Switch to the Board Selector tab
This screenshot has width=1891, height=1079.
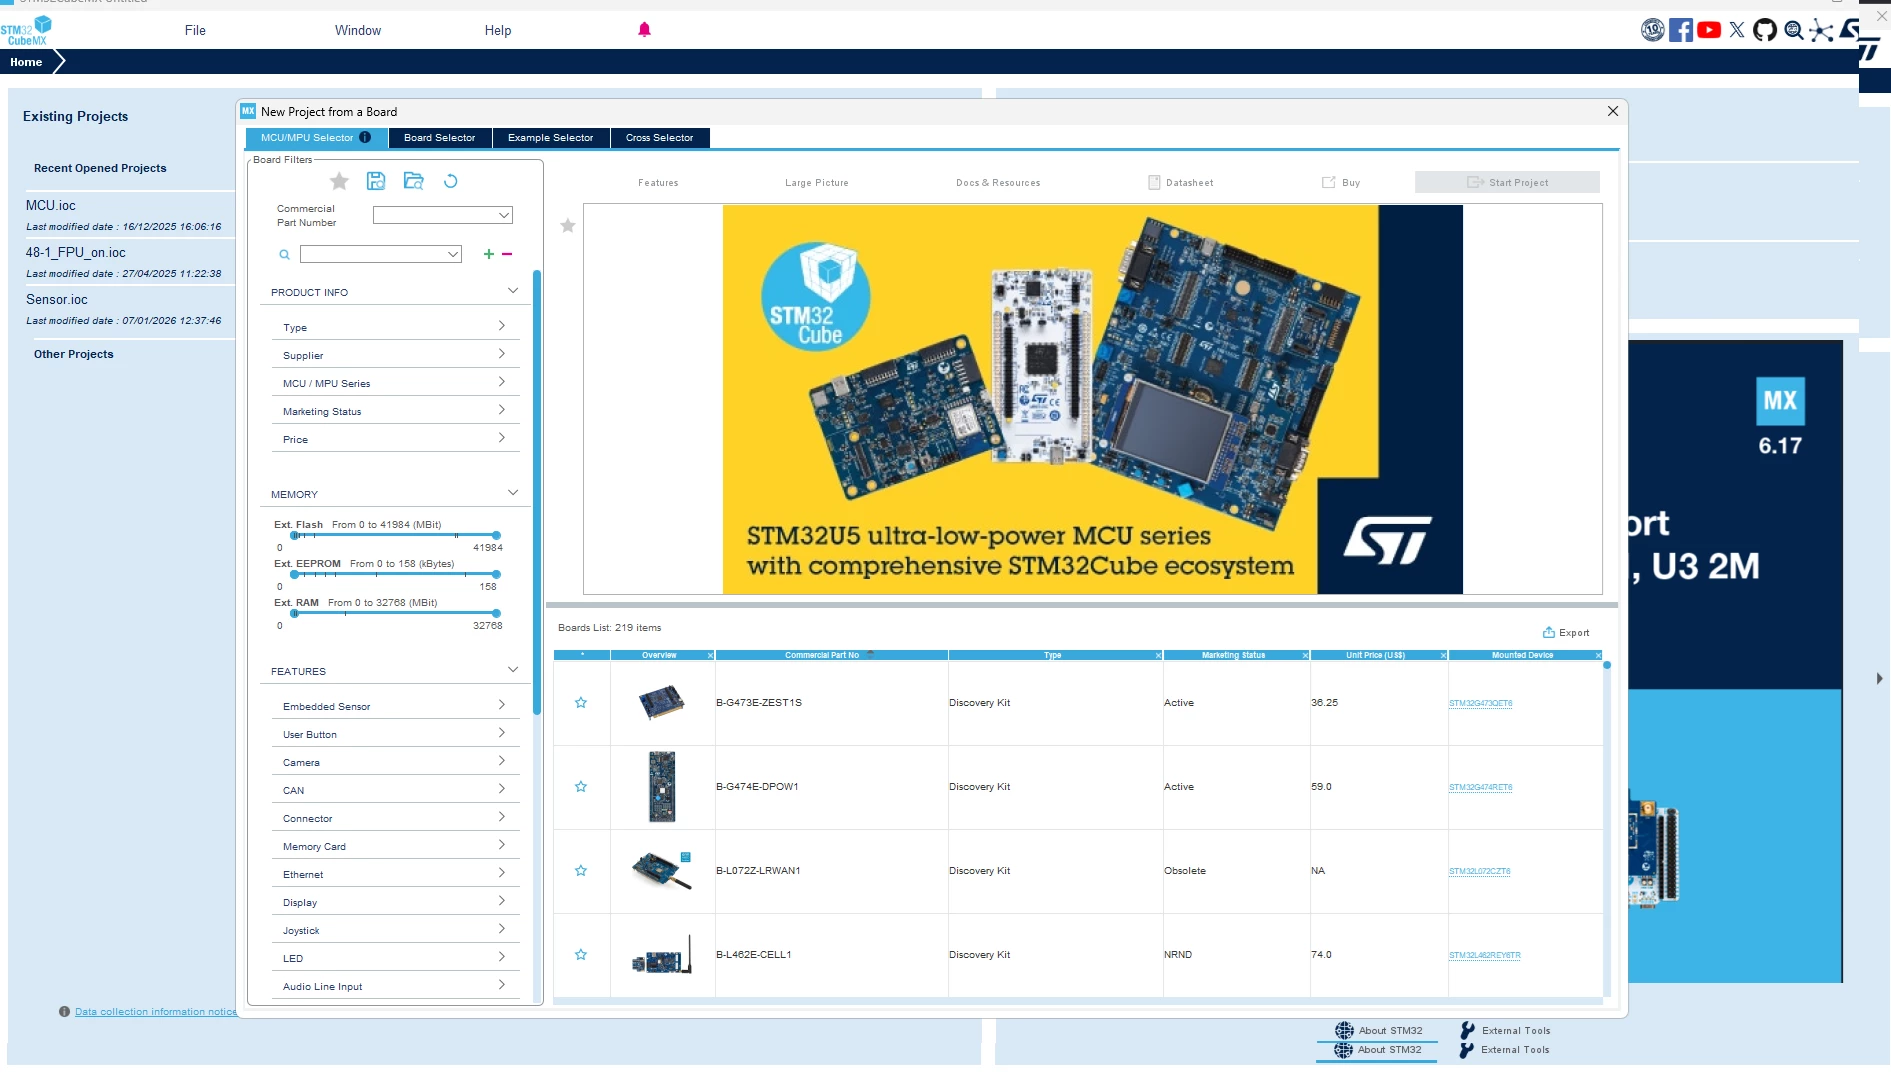pos(440,138)
